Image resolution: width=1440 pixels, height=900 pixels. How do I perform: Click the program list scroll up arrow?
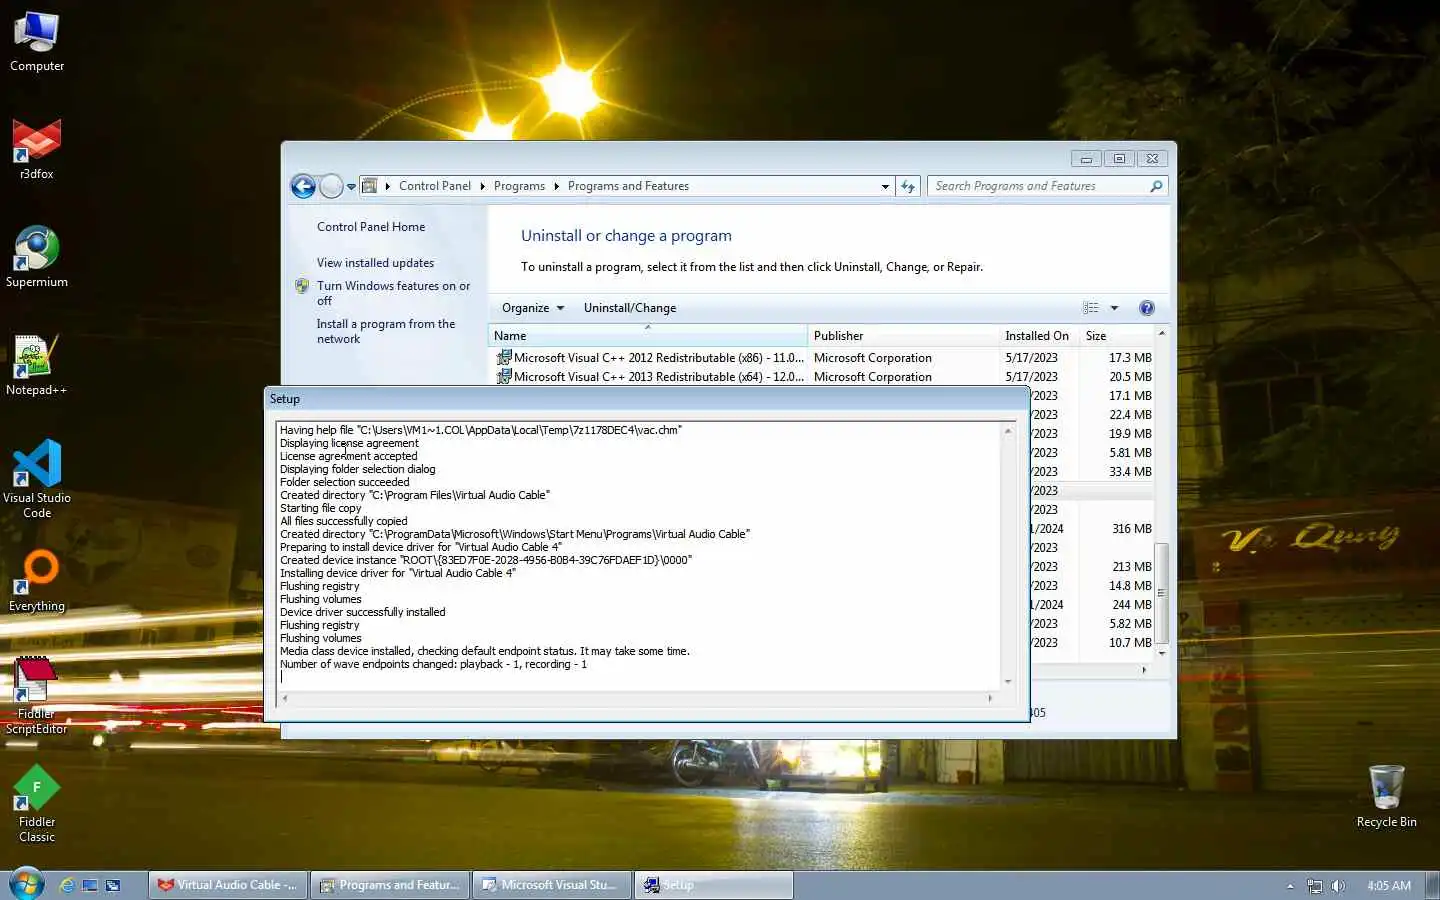click(1161, 333)
